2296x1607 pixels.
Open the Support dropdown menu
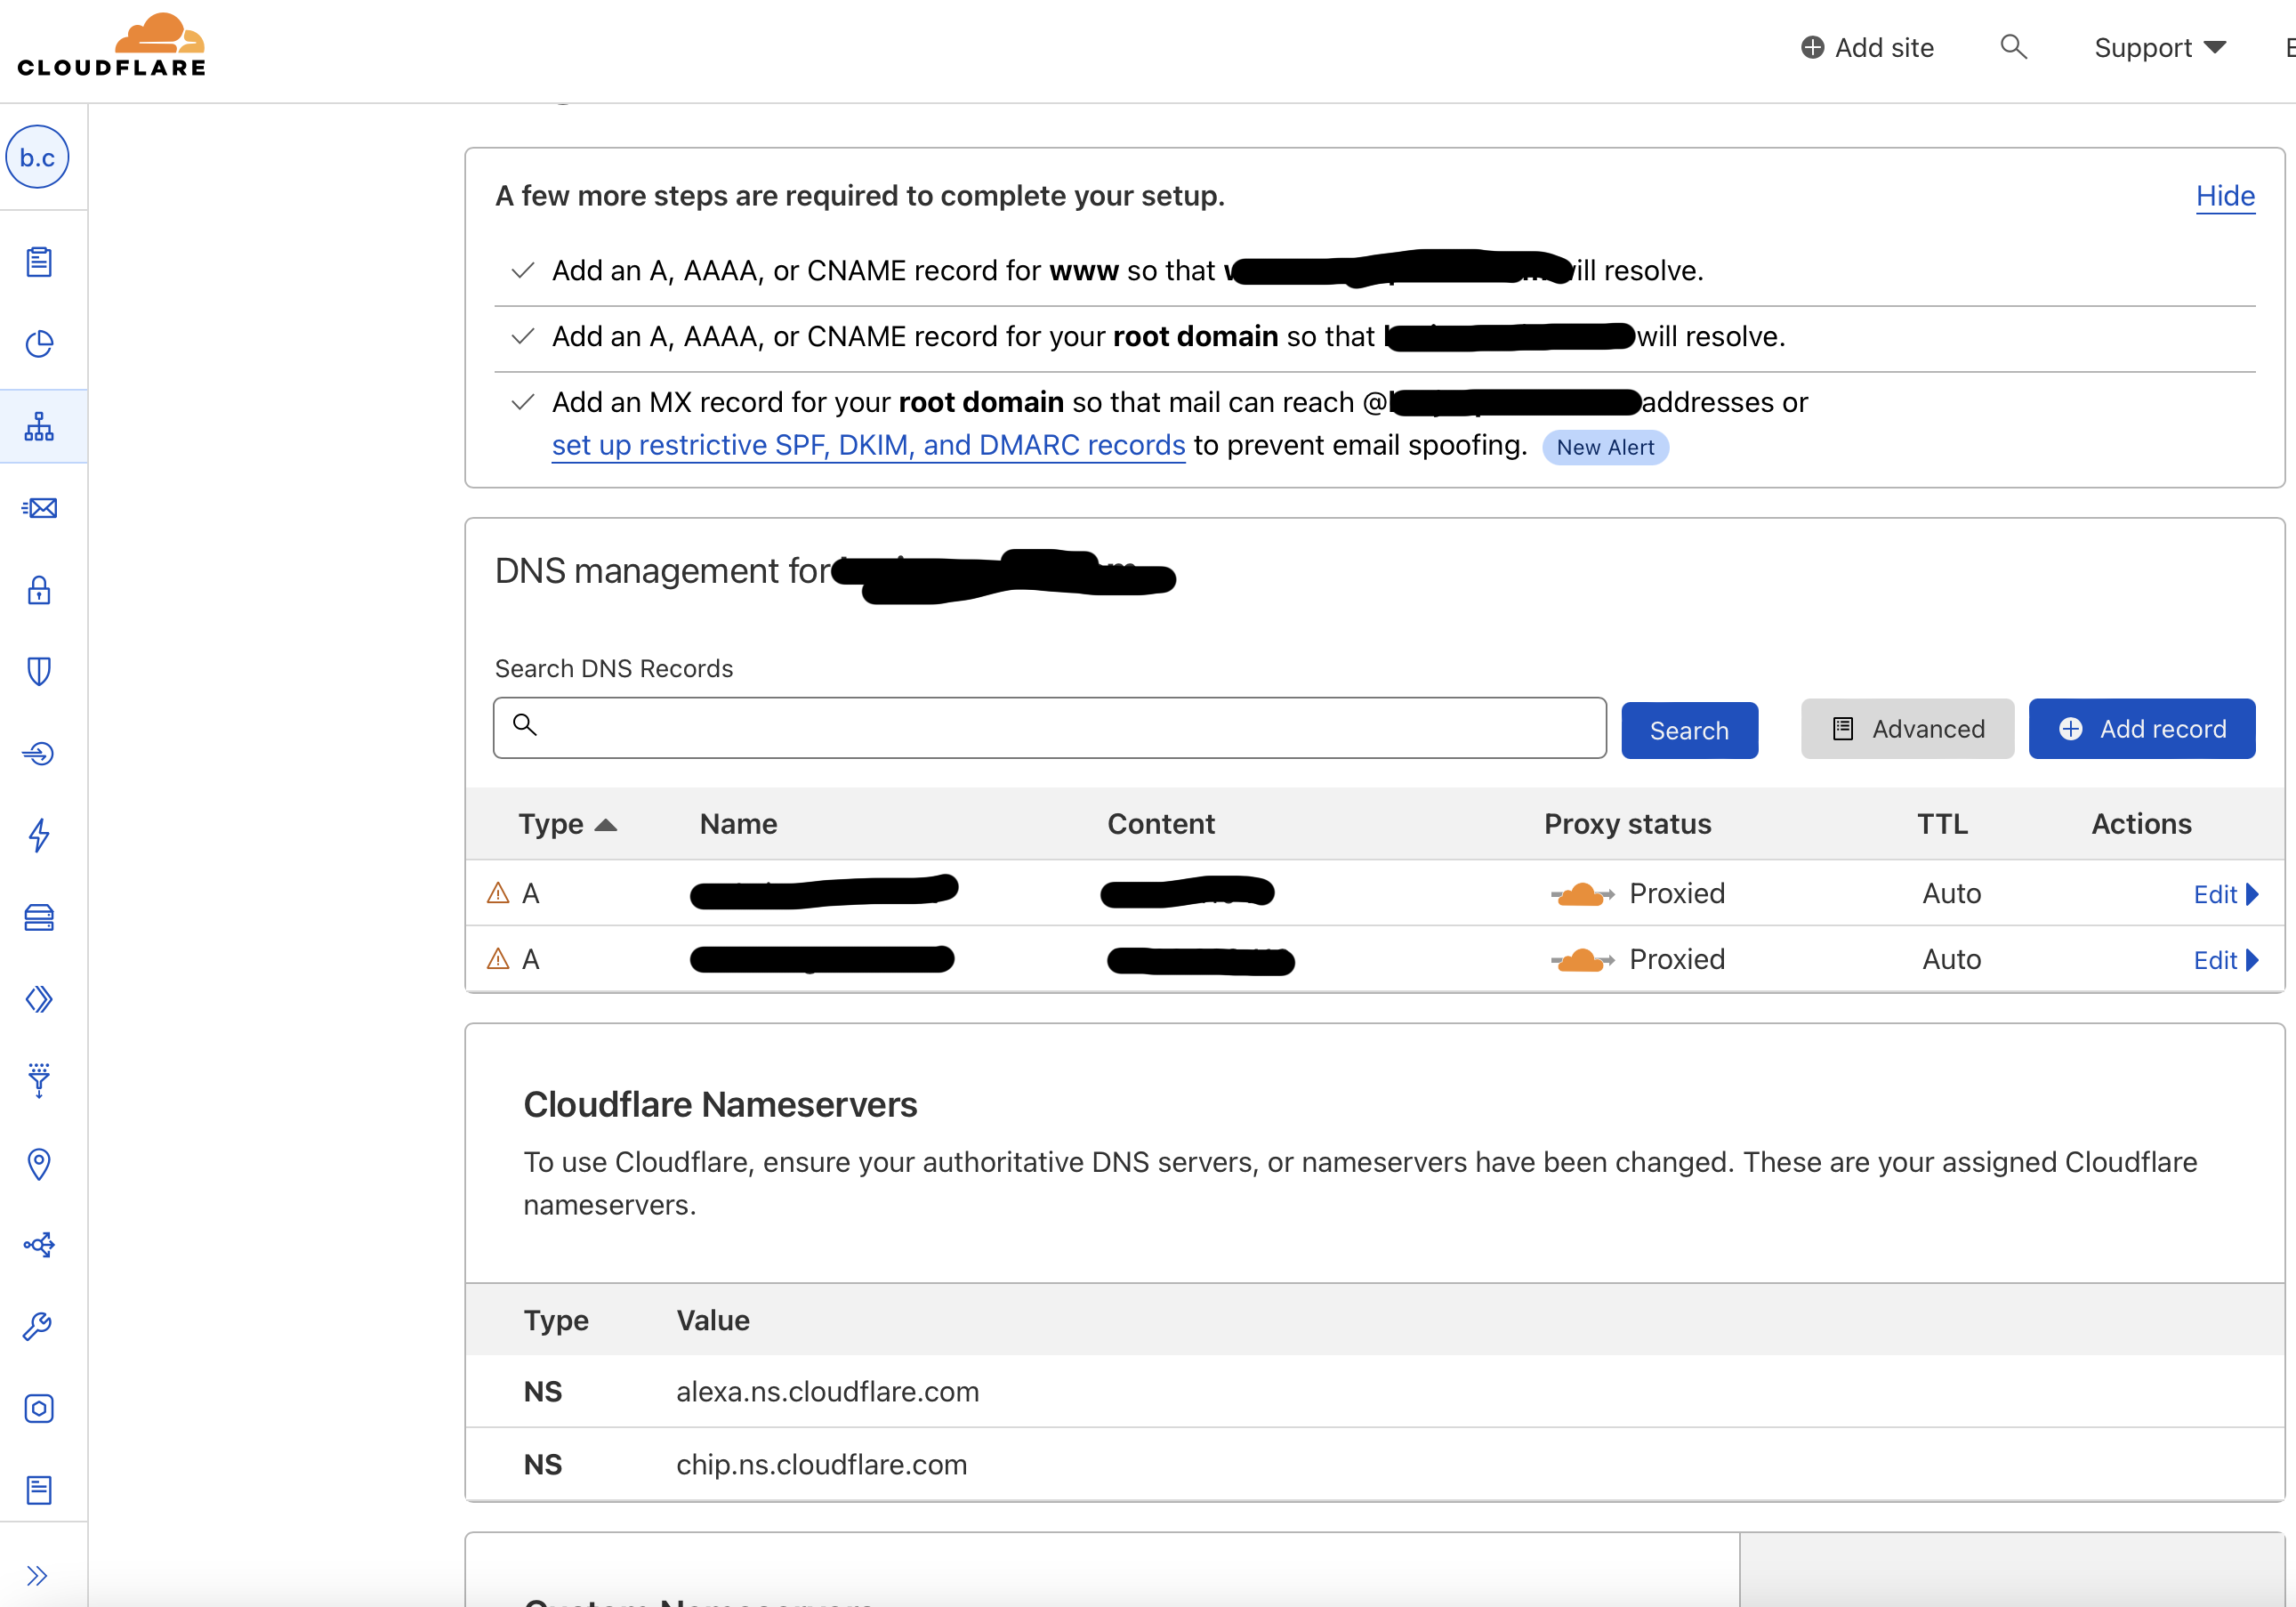2160,48
